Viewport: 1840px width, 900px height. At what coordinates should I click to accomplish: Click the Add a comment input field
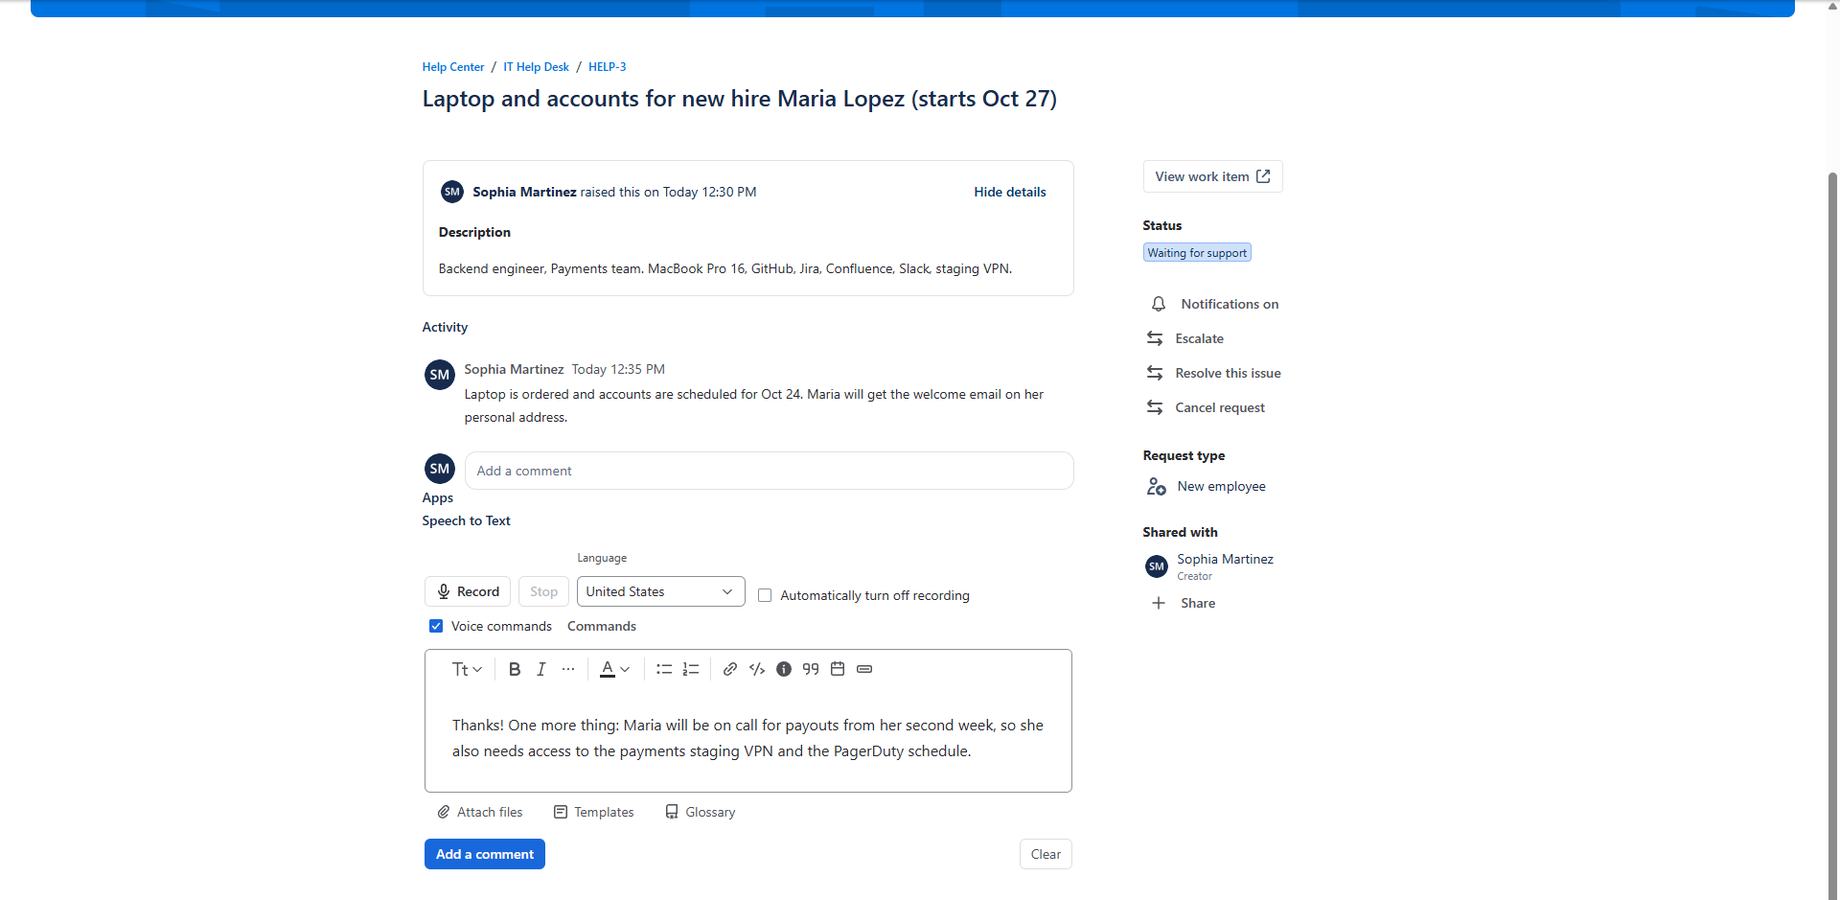click(x=769, y=471)
